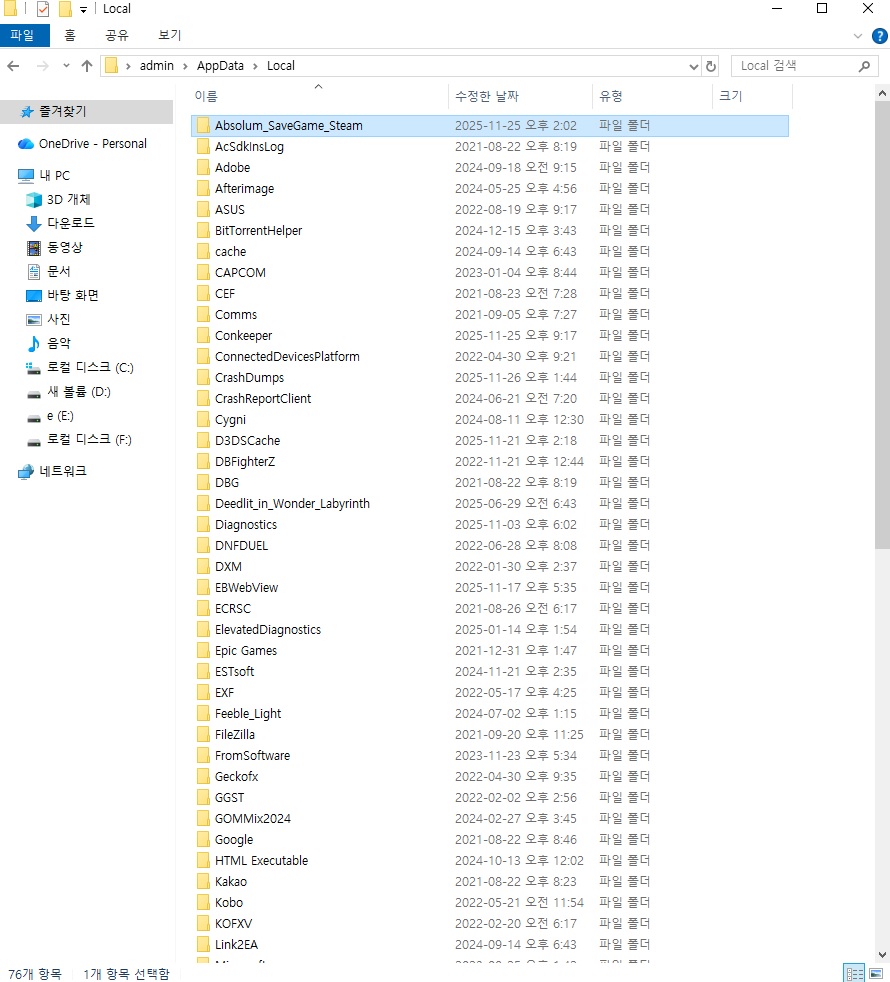
Task: Switch to large icons view layout
Action: point(876,973)
